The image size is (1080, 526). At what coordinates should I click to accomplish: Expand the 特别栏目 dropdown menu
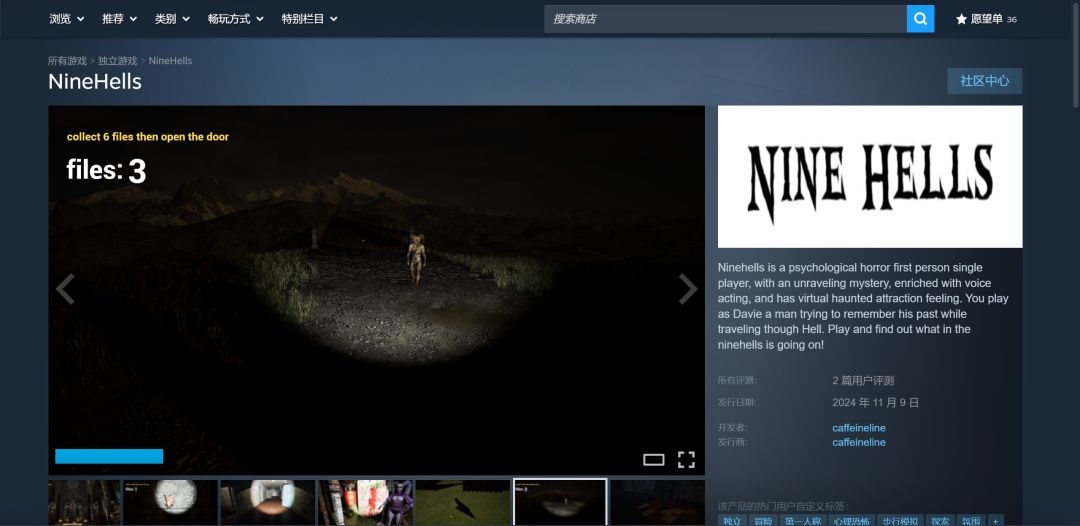(x=309, y=19)
